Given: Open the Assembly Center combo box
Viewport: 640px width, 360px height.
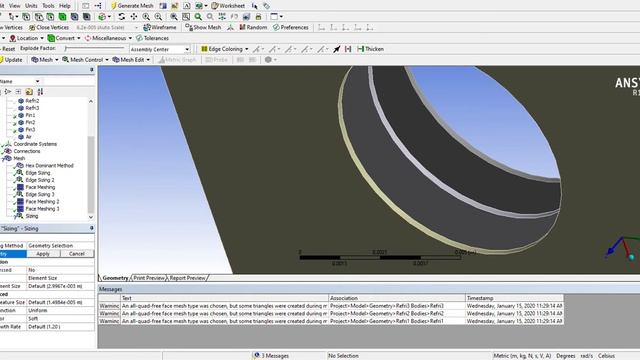Looking at the screenshot, I should tap(160, 49).
